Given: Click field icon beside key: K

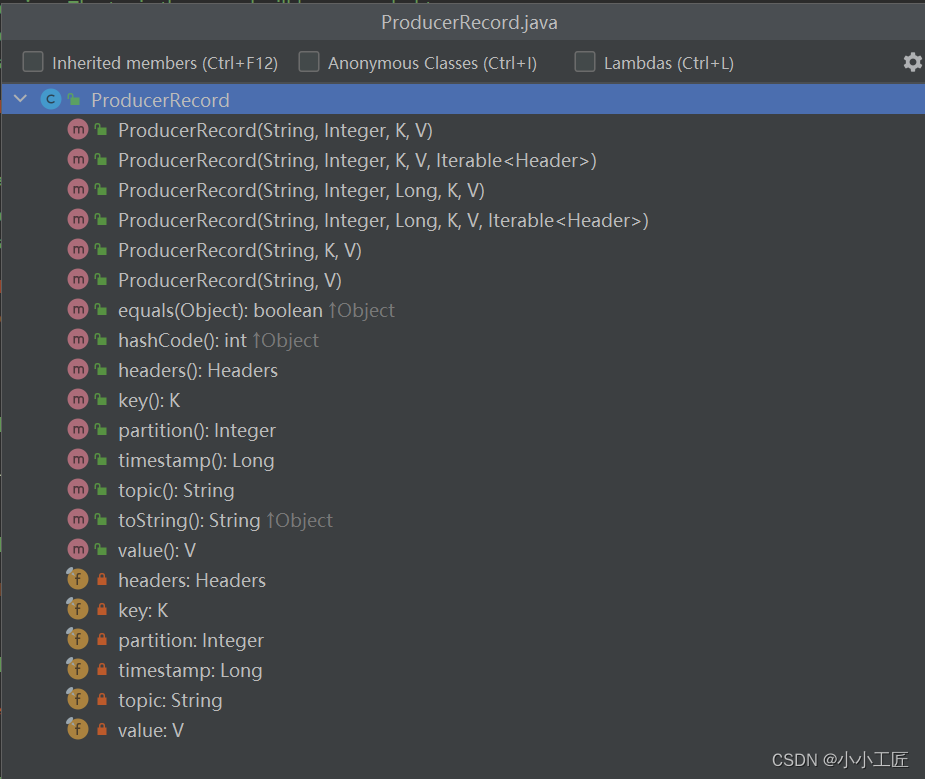Looking at the screenshot, I should pyautogui.click(x=77, y=609).
